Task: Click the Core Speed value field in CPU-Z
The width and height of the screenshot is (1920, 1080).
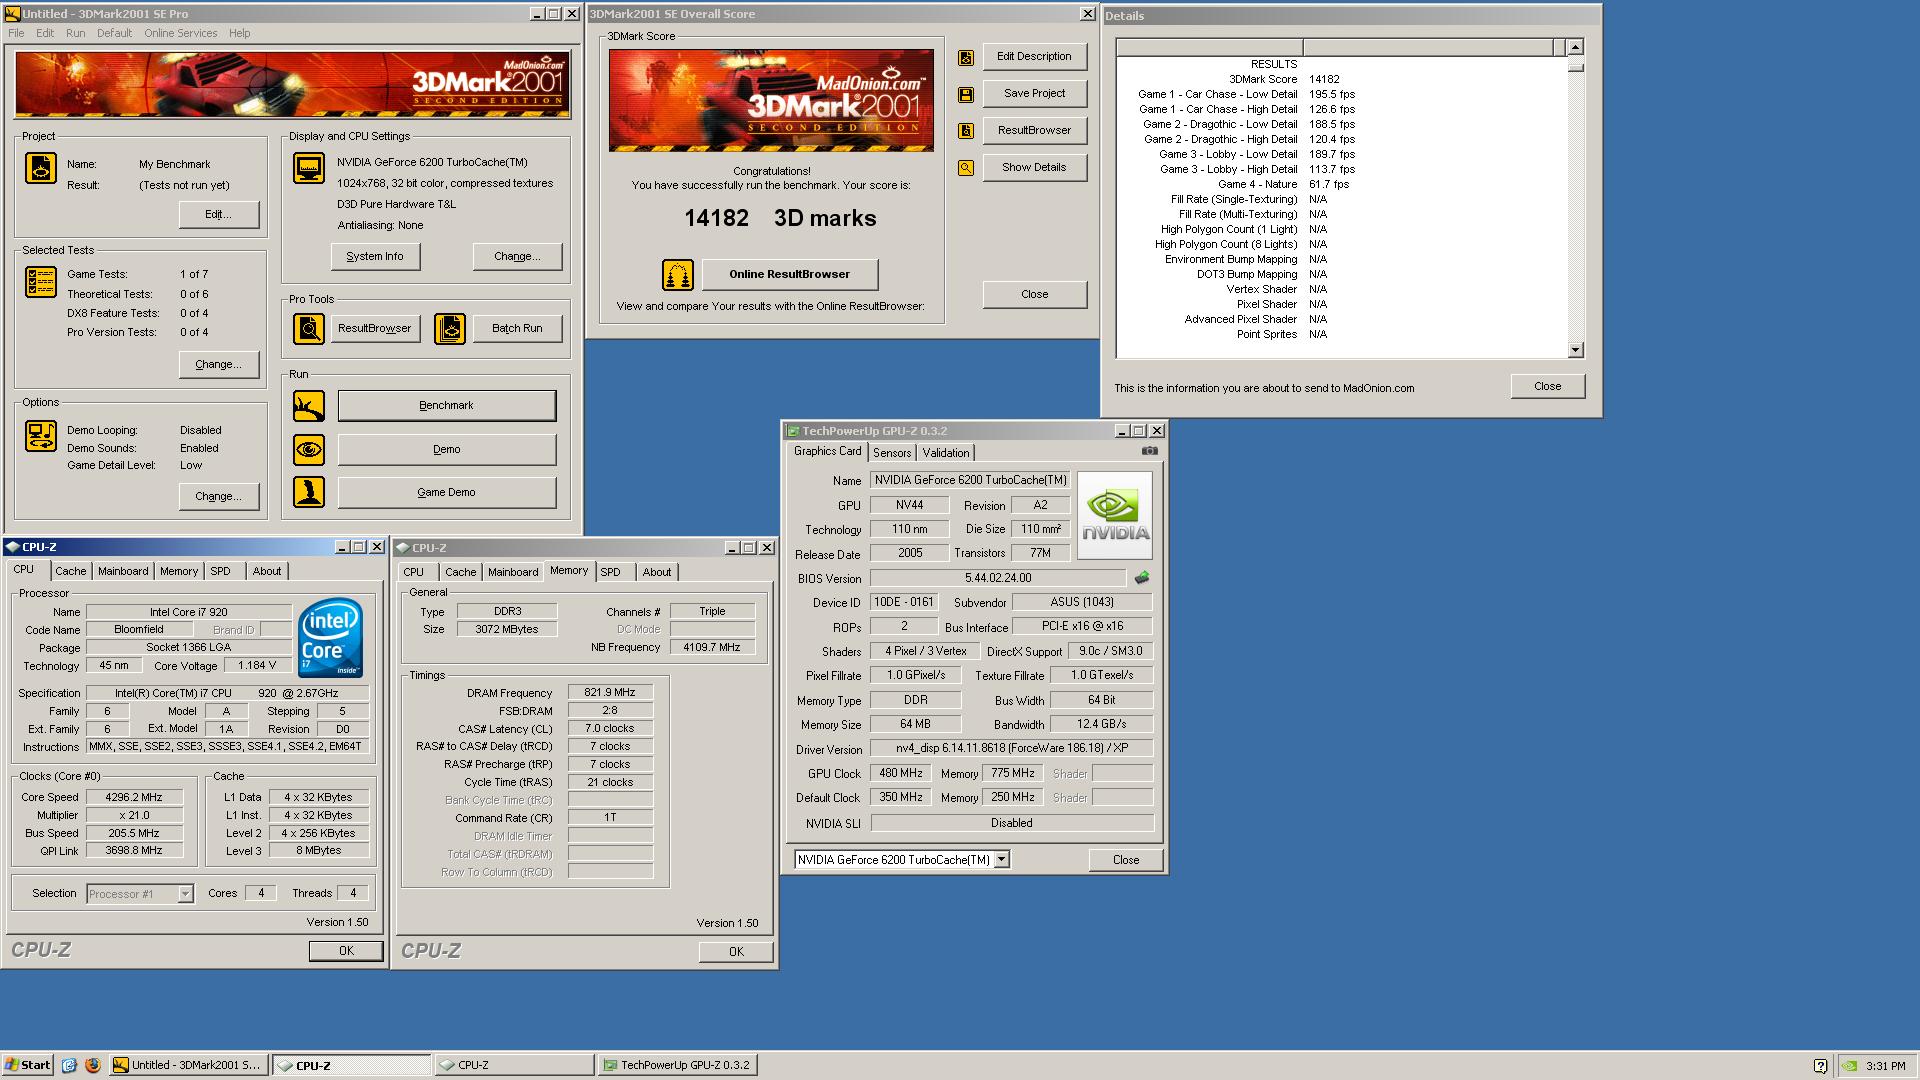Action: coord(135,798)
